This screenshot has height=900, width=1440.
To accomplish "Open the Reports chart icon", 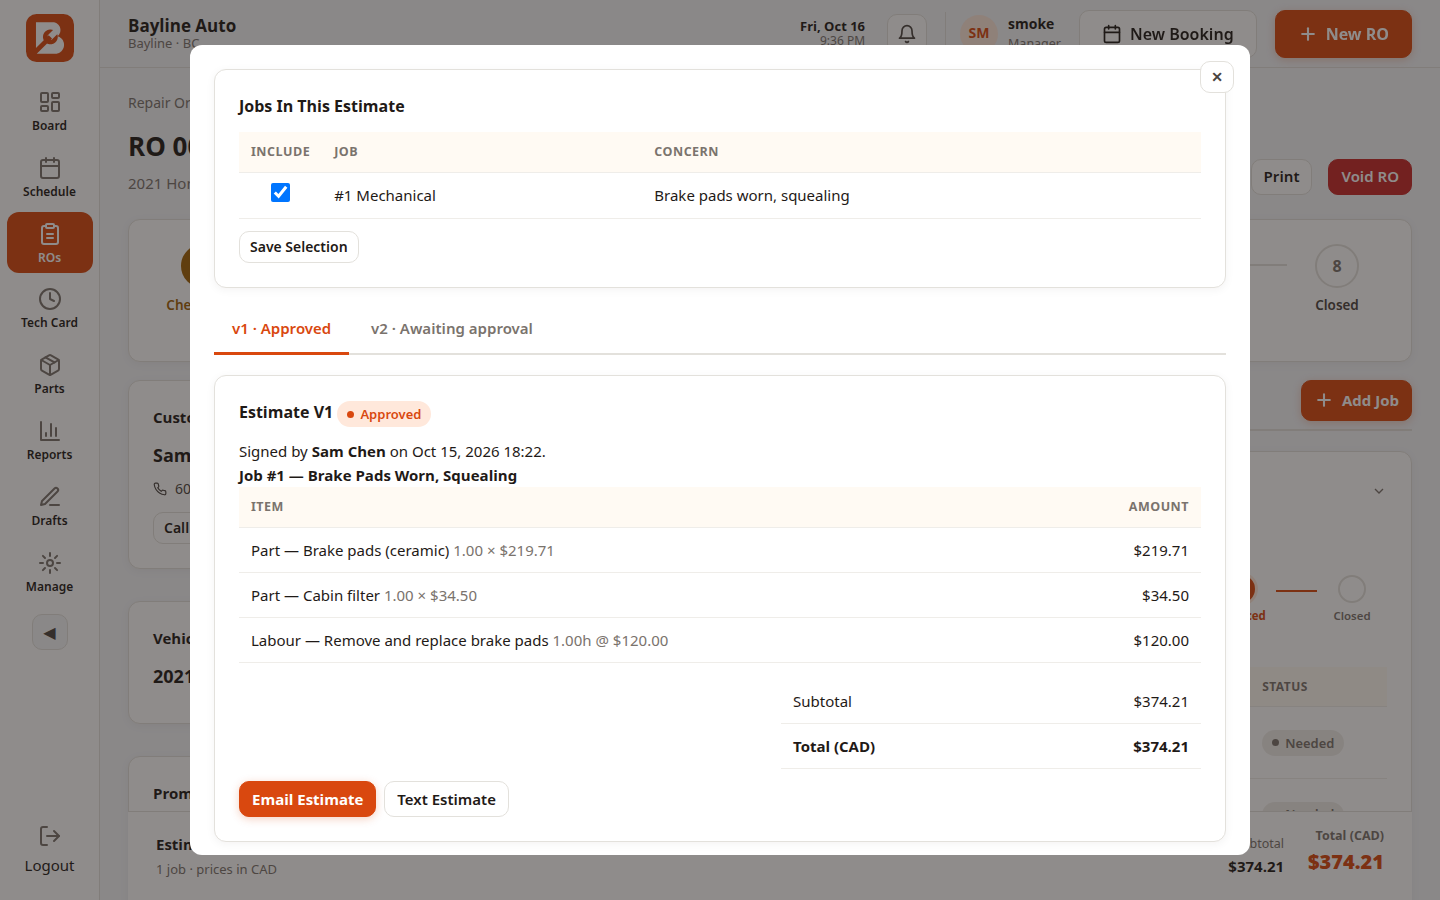I will click(x=49, y=431).
